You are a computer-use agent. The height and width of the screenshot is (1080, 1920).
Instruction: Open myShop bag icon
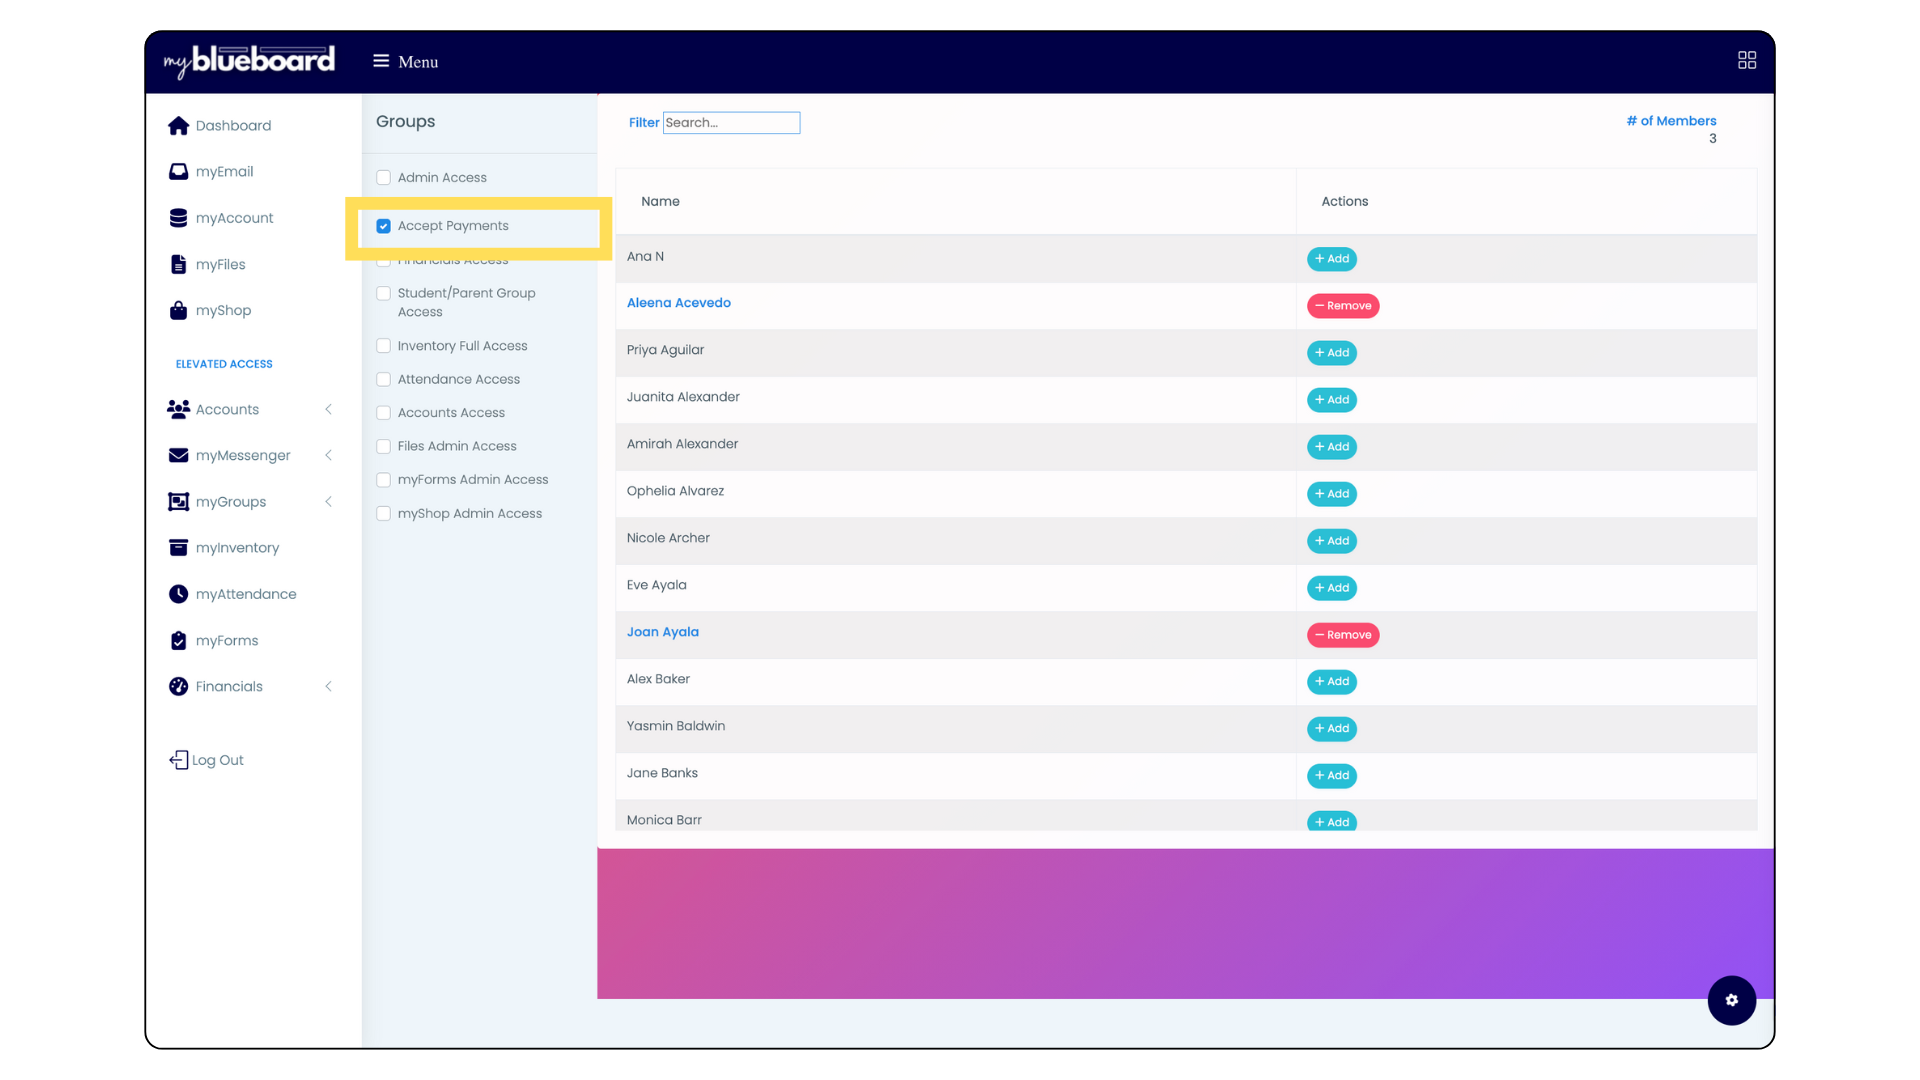(178, 310)
